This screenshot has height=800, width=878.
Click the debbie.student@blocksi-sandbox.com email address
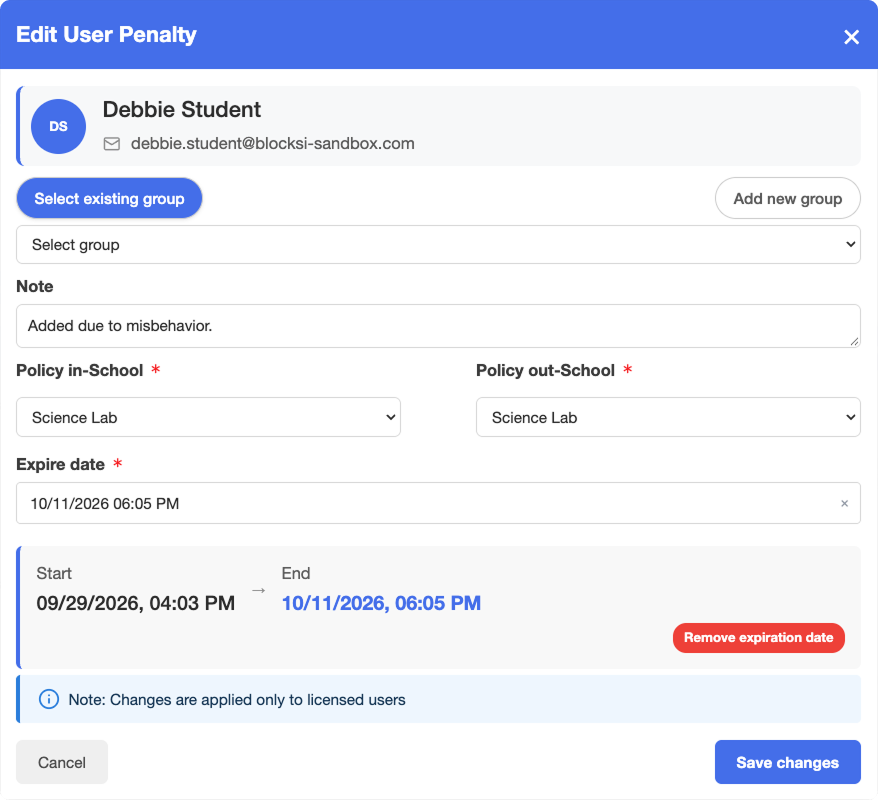point(273,144)
